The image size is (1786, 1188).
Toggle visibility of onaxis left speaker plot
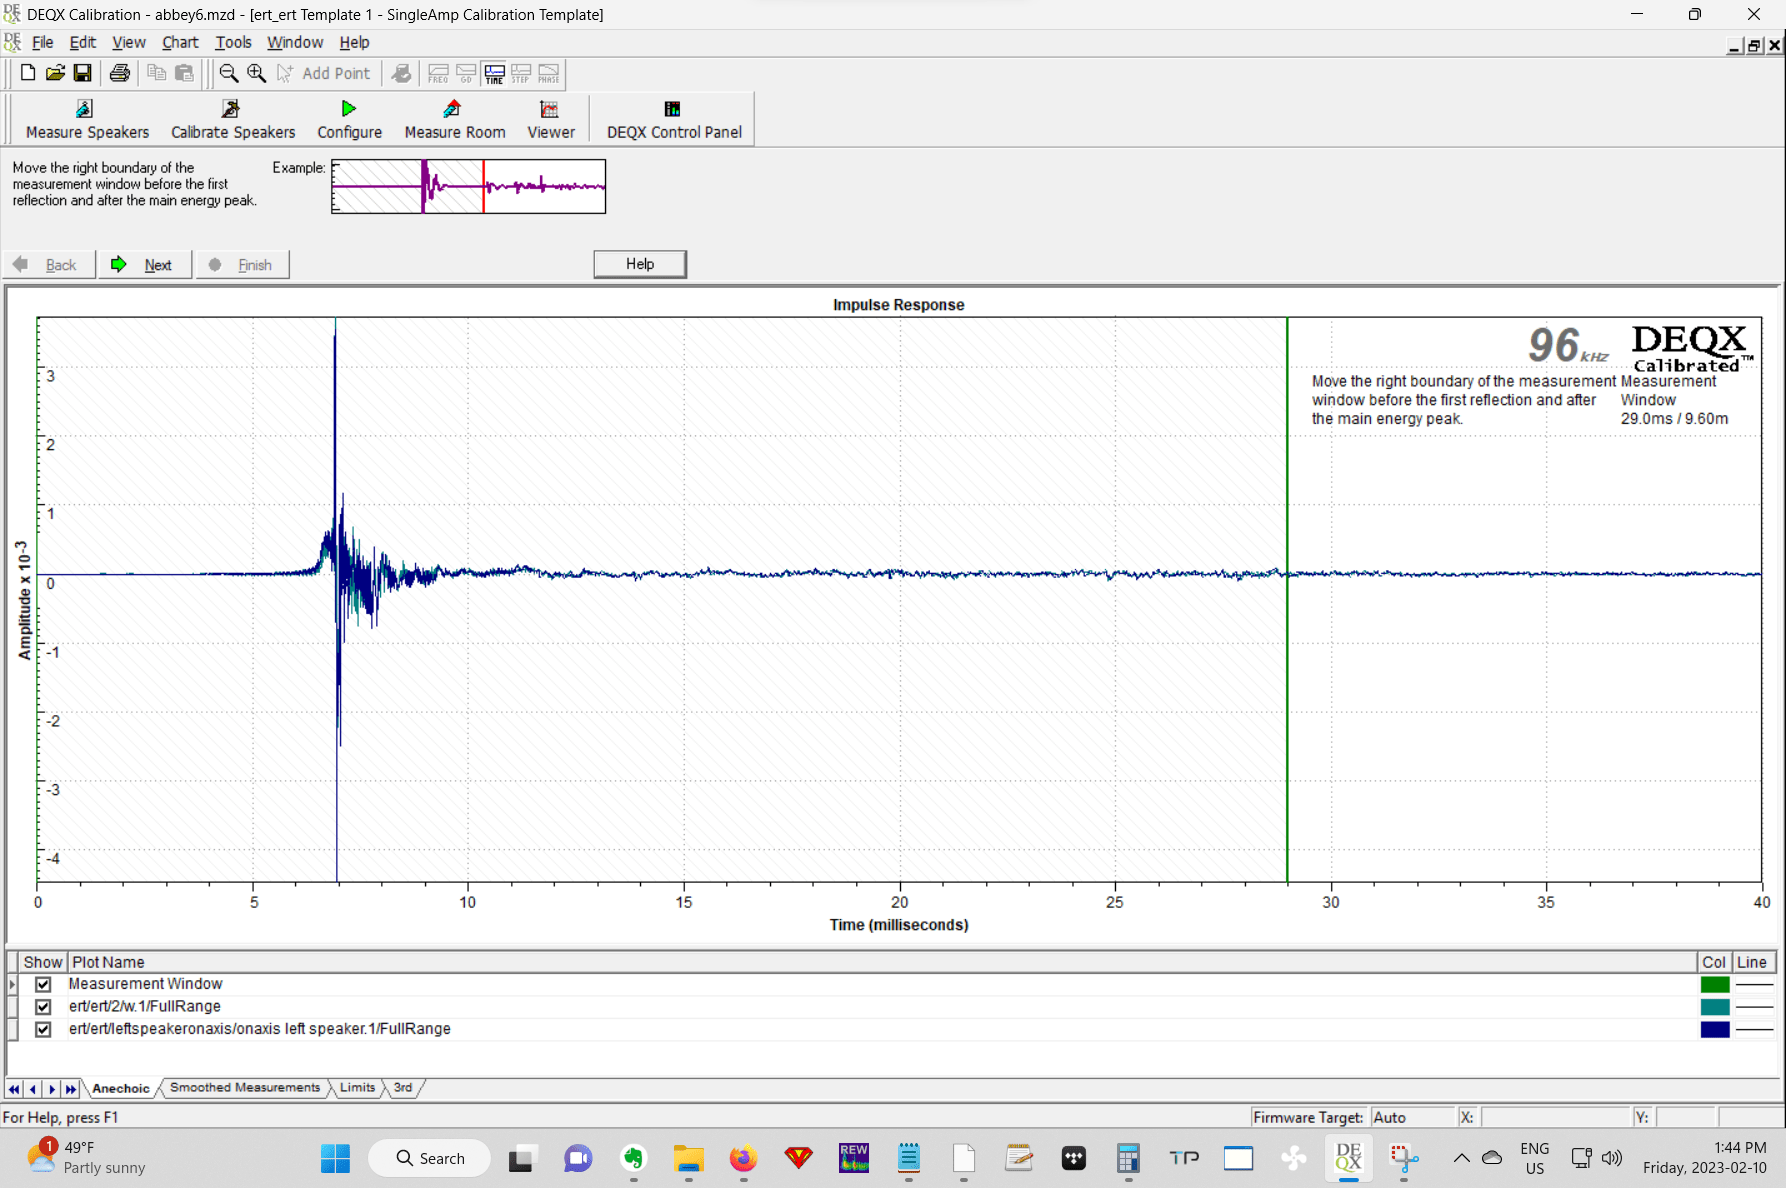(x=43, y=1029)
